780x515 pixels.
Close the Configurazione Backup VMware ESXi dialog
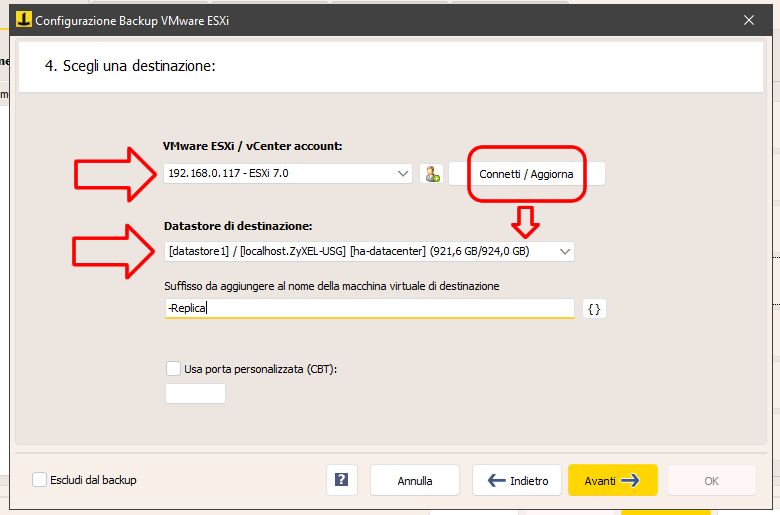pyautogui.click(x=749, y=20)
